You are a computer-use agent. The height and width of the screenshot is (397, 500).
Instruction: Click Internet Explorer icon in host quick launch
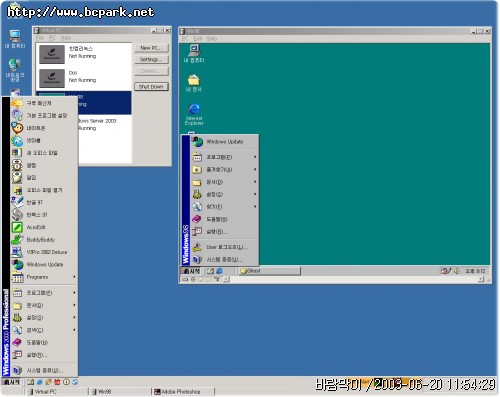coord(40,382)
